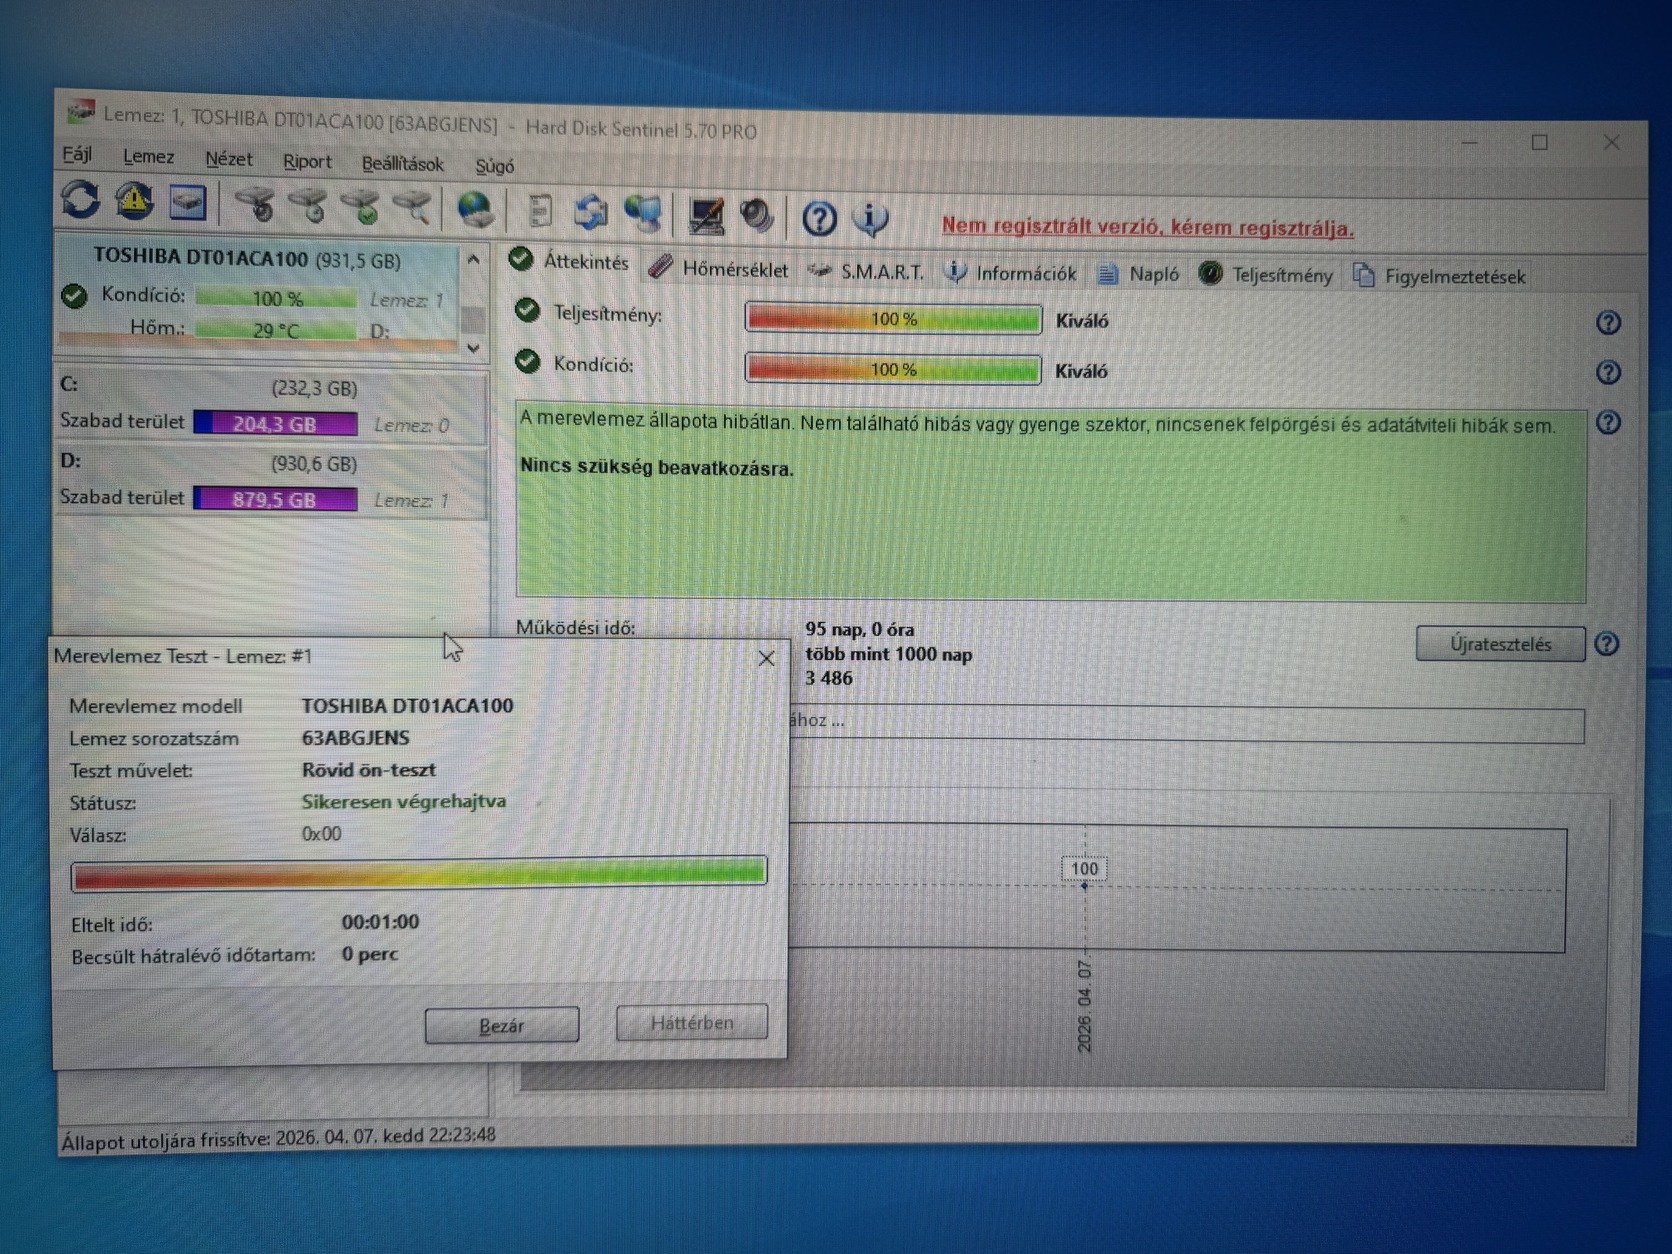The height and width of the screenshot is (1254, 1672).
Task: Open help for the Kondíció row
Action: point(1608,373)
